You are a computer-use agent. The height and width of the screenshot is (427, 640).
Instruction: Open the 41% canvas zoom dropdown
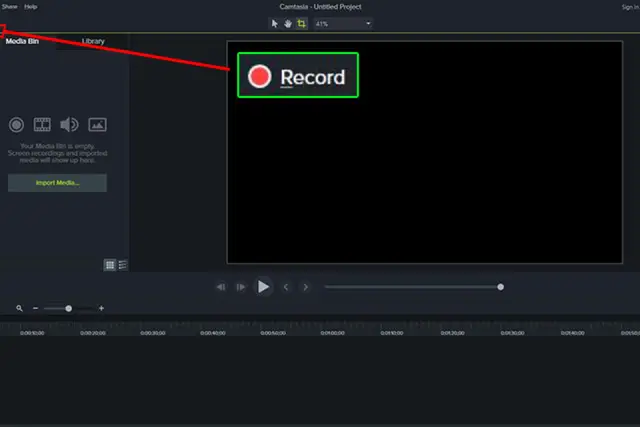(343, 24)
